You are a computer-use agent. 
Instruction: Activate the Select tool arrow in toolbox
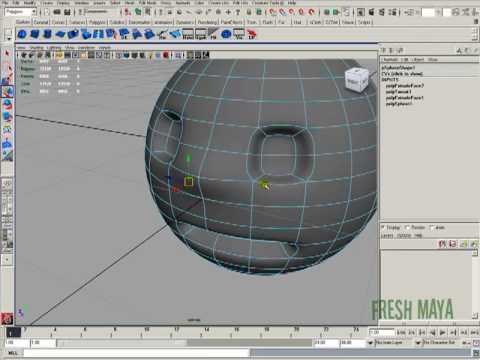(7, 53)
